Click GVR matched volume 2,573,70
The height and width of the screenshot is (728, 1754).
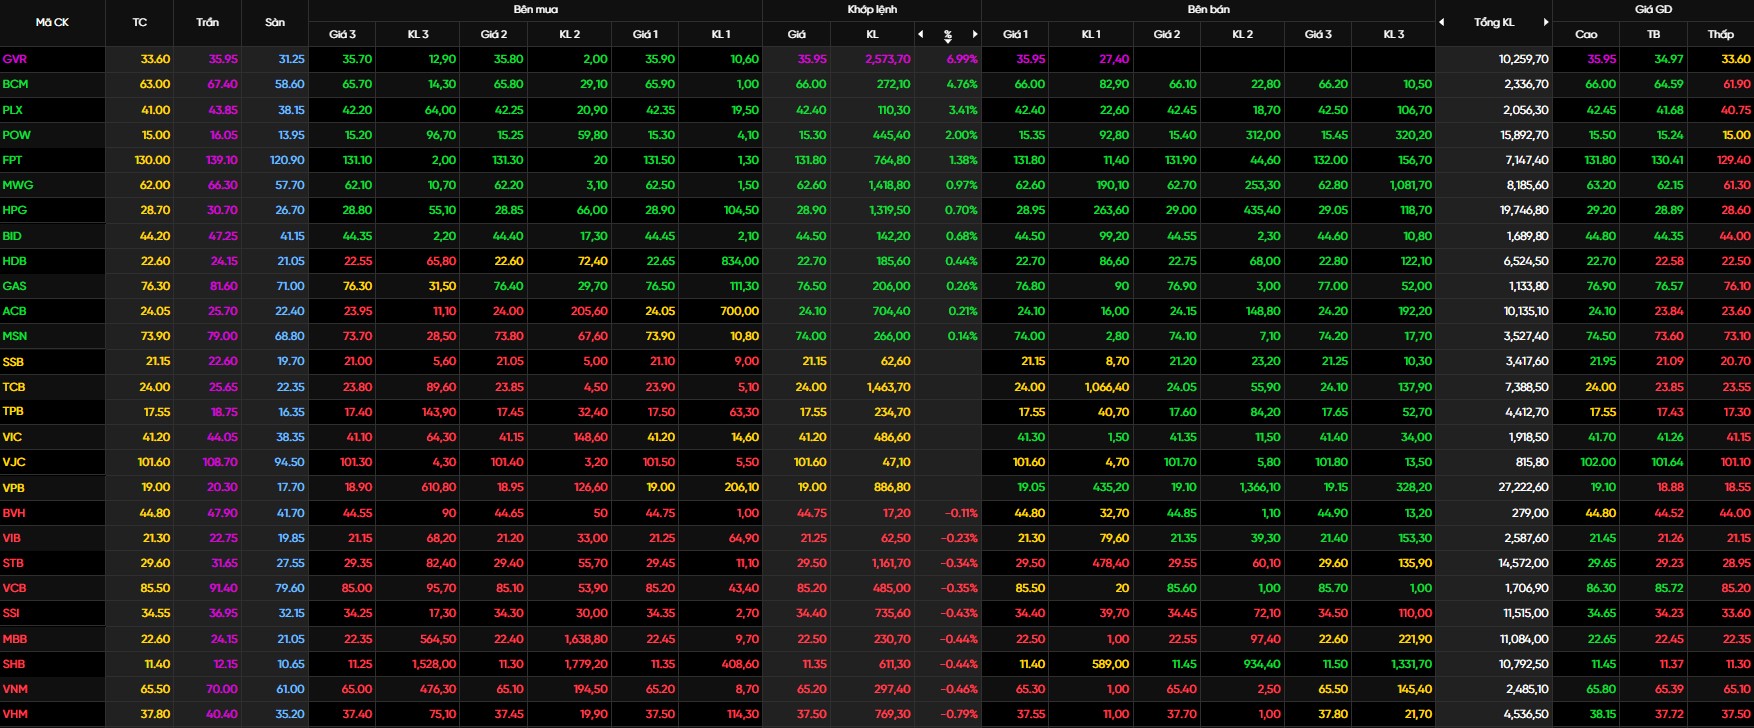888,59
